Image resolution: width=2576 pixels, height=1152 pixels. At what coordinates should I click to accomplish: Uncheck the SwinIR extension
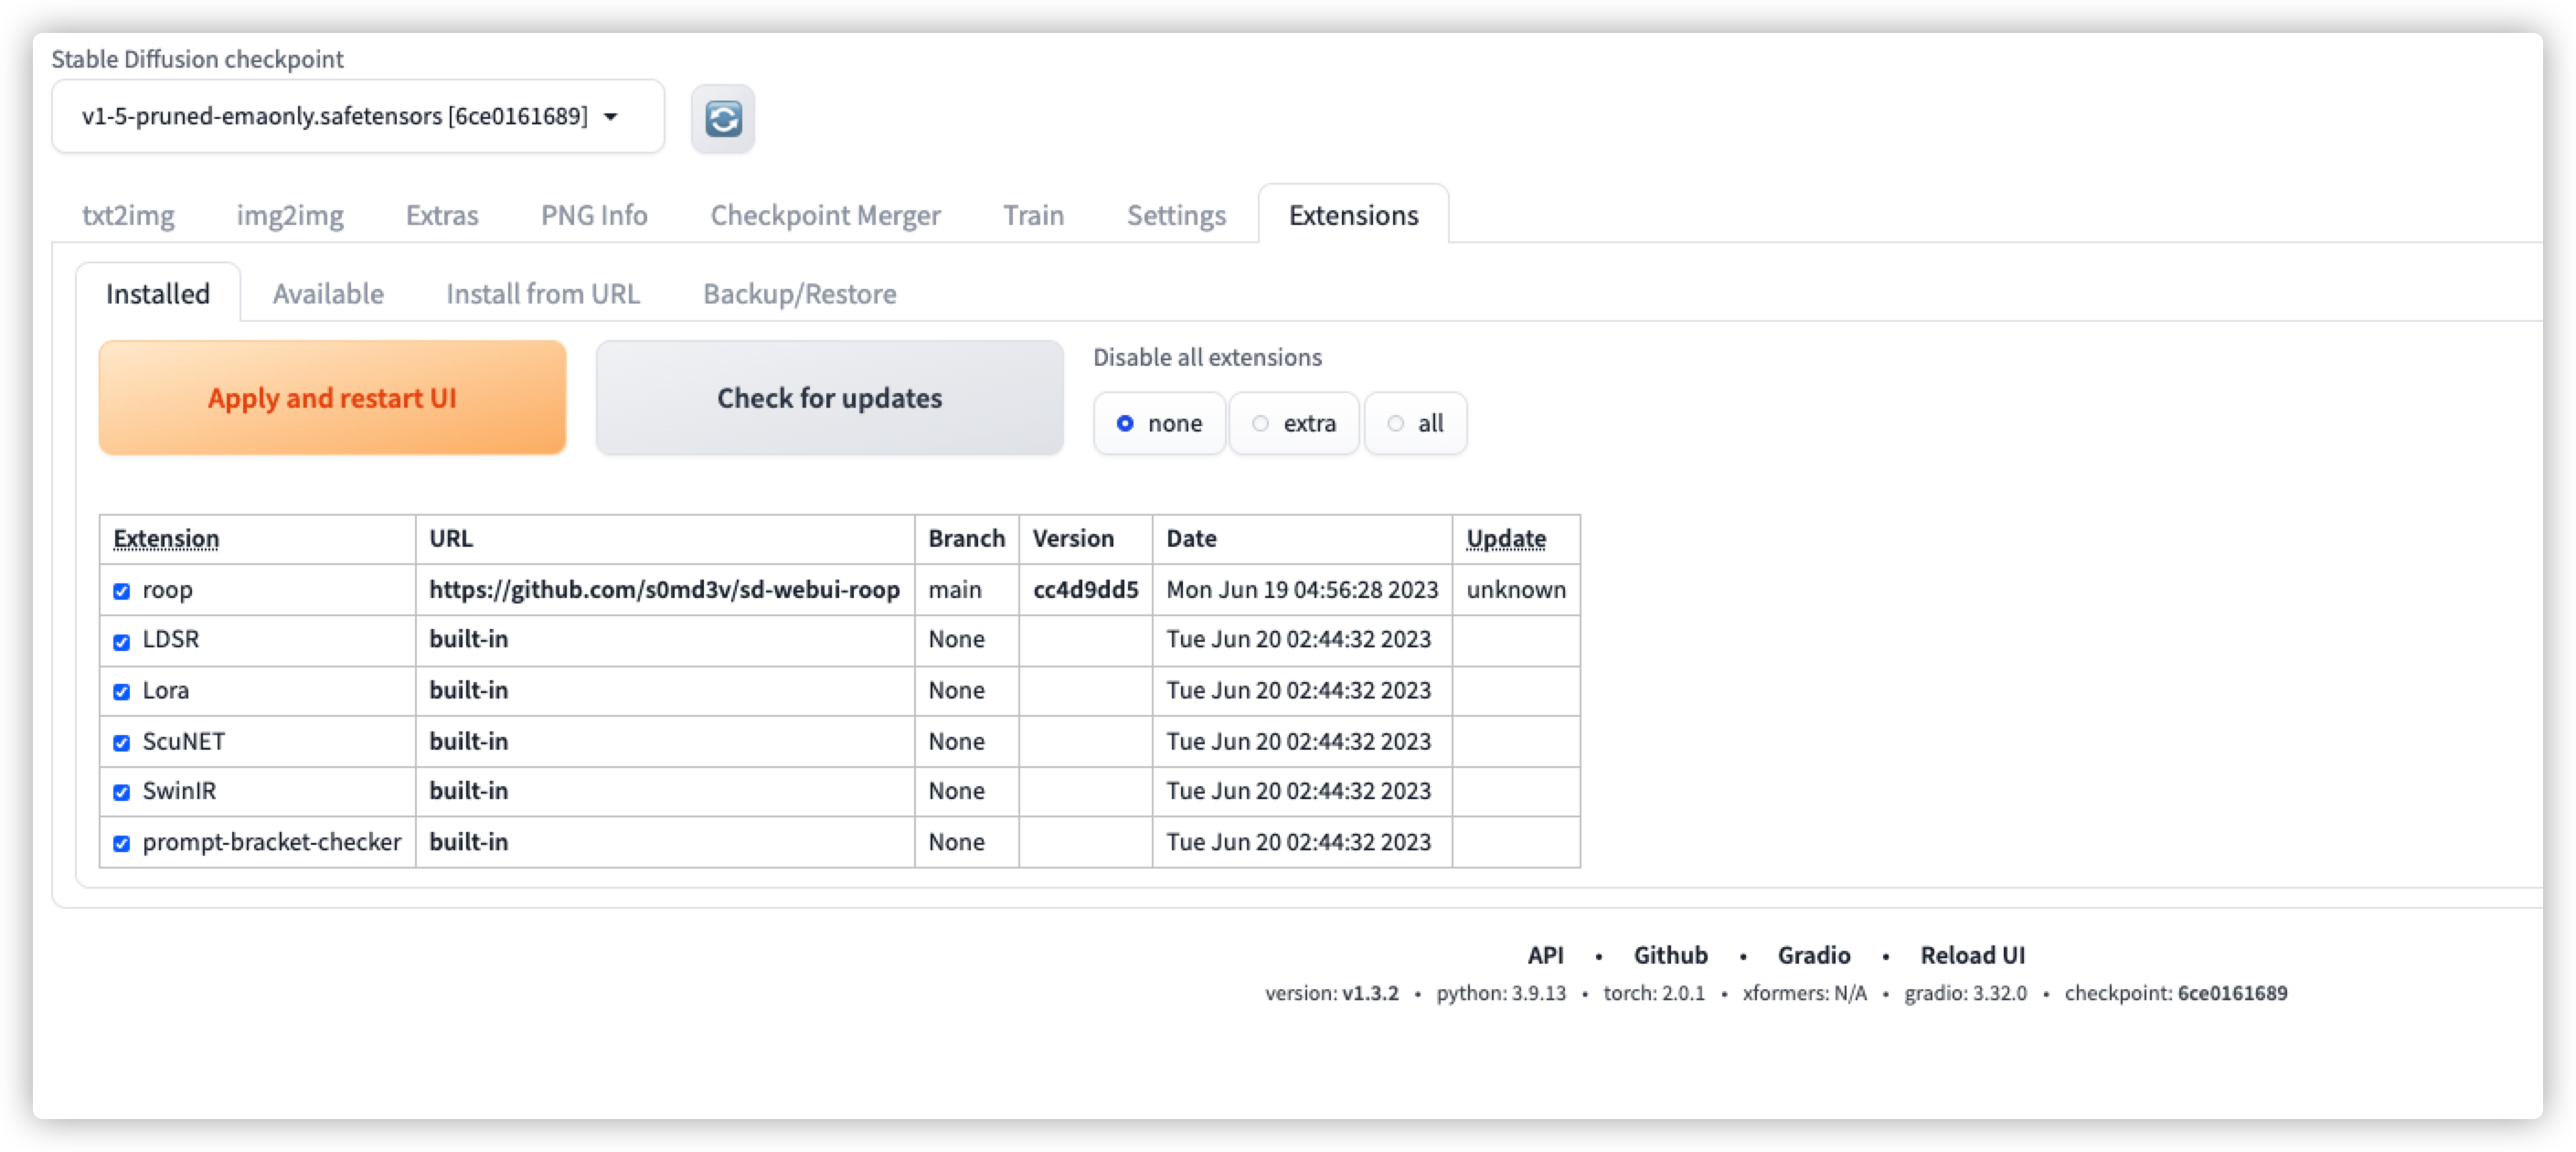tap(122, 792)
